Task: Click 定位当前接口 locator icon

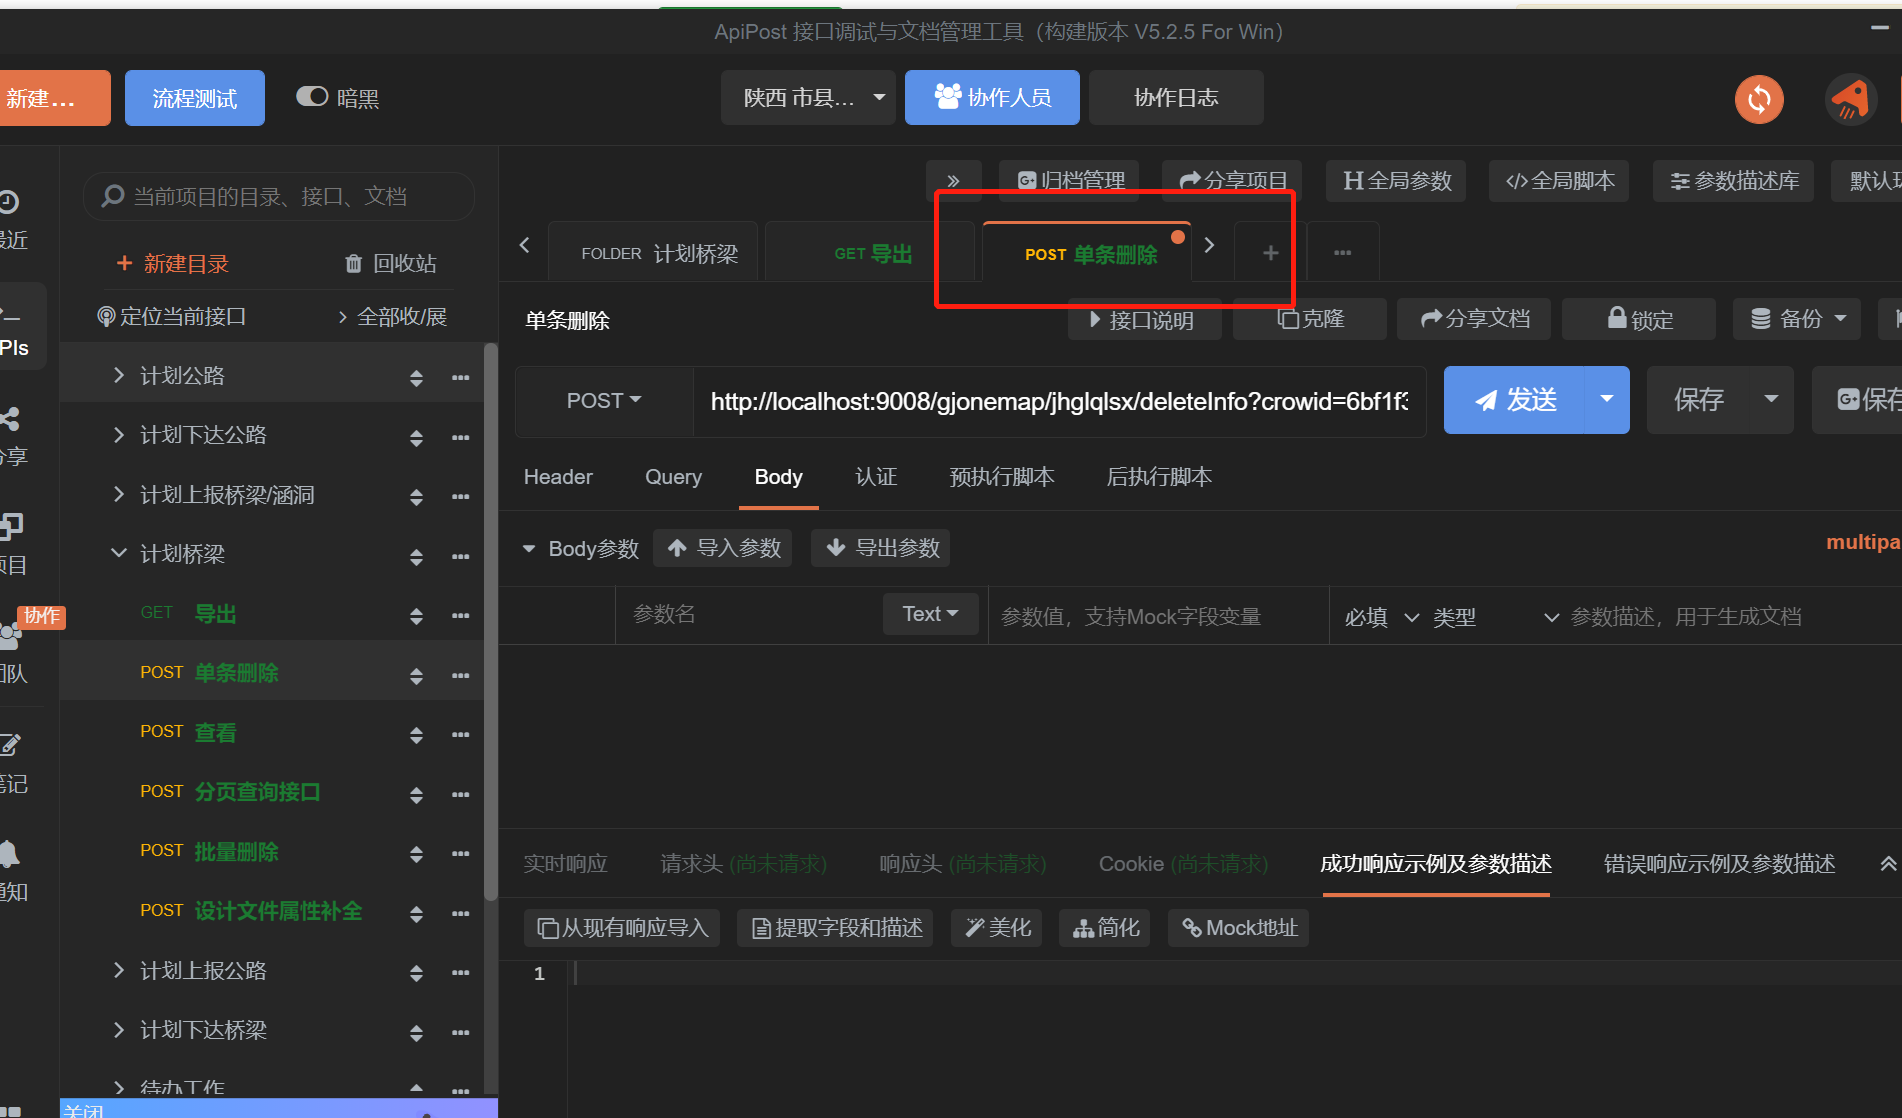Action: [x=106, y=317]
